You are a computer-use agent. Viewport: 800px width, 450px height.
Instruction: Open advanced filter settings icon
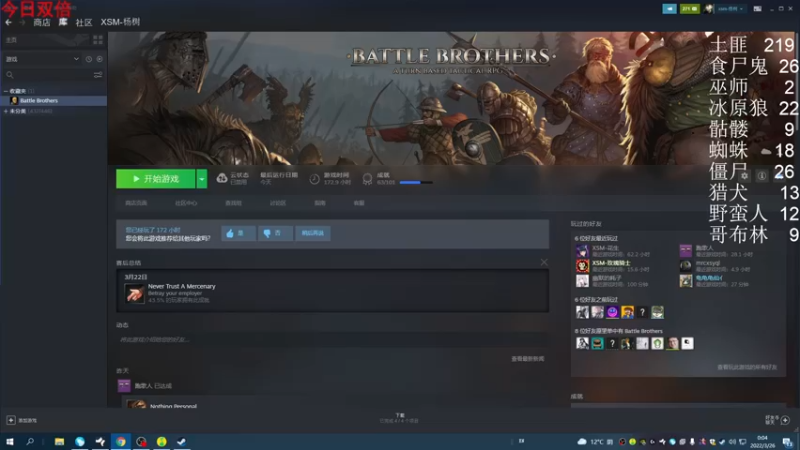click(x=98, y=75)
